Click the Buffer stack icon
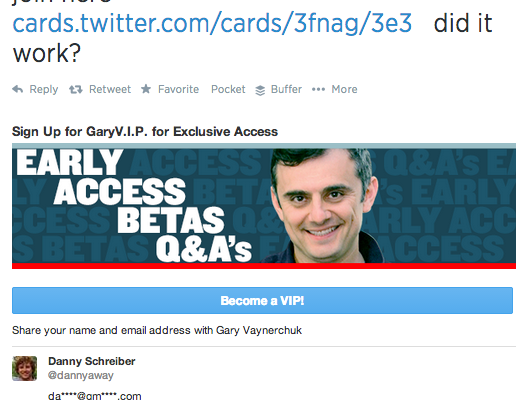Viewport: 530px width, 400px height. pos(260,90)
